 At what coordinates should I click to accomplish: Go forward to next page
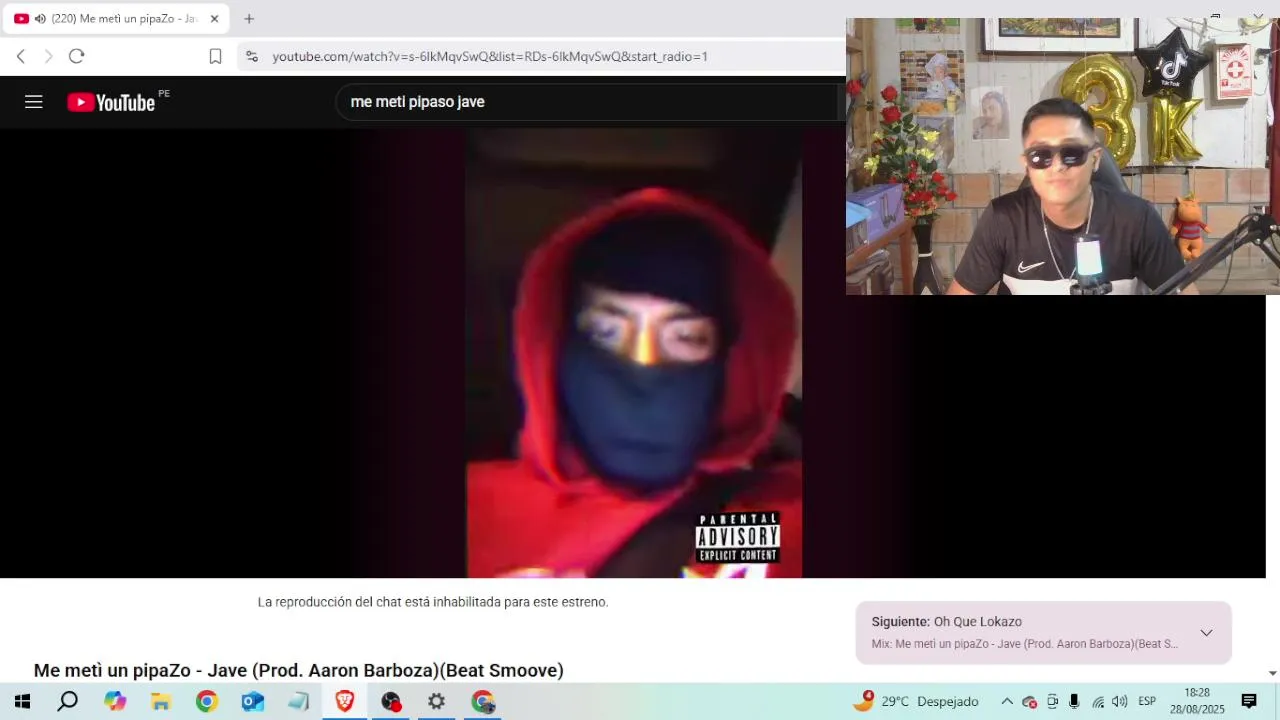tap(48, 56)
